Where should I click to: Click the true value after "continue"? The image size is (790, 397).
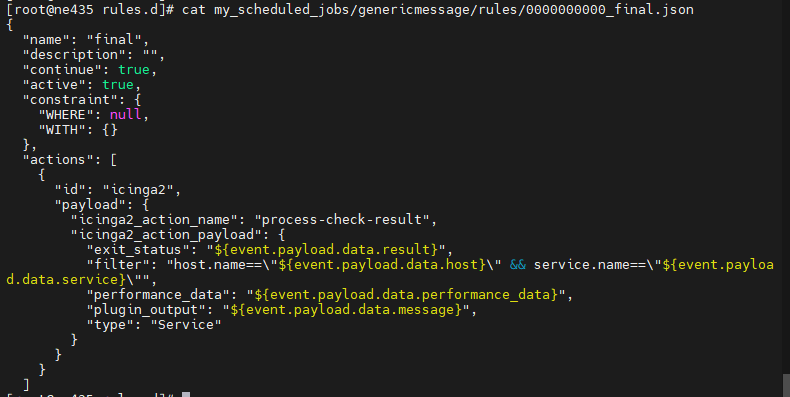(x=134, y=70)
